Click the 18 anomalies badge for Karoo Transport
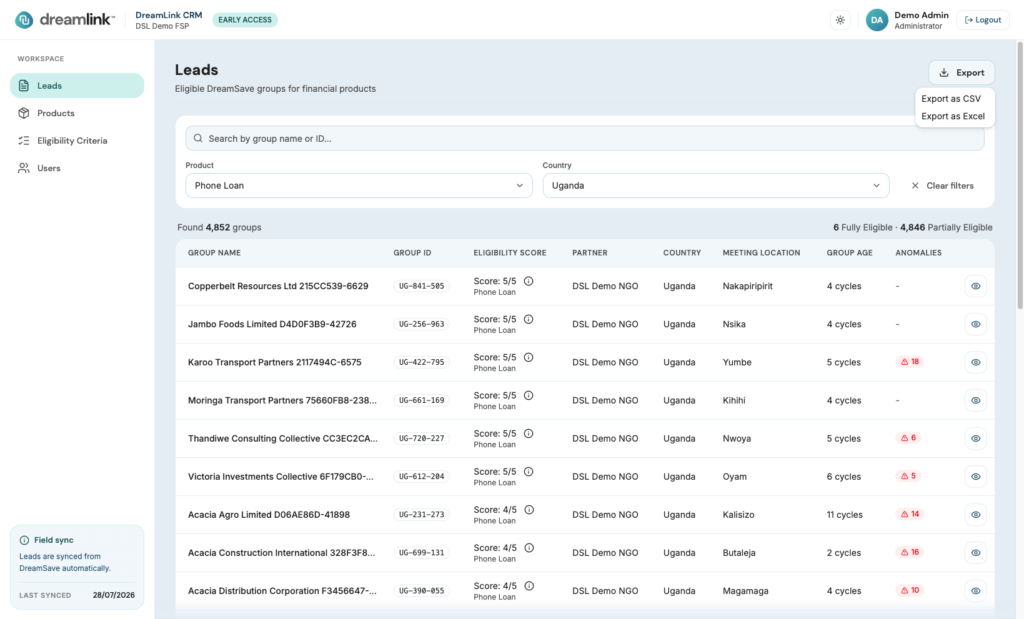This screenshot has width=1024, height=619. coord(910,361)
